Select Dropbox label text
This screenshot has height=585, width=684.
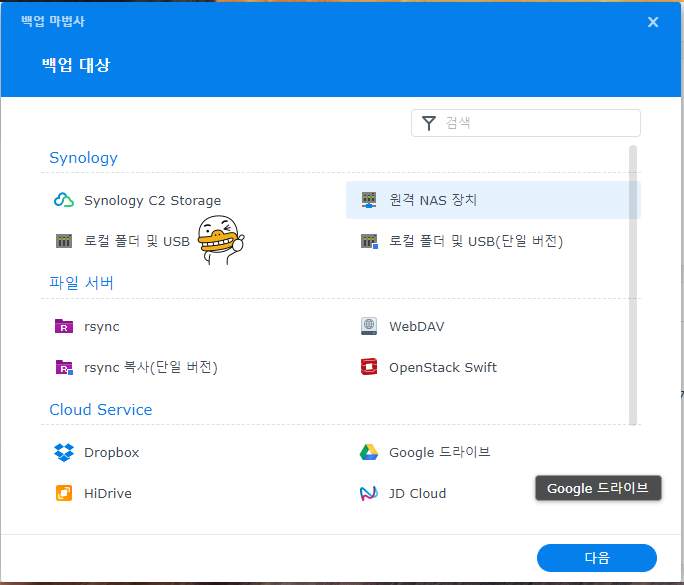[112, 452]
